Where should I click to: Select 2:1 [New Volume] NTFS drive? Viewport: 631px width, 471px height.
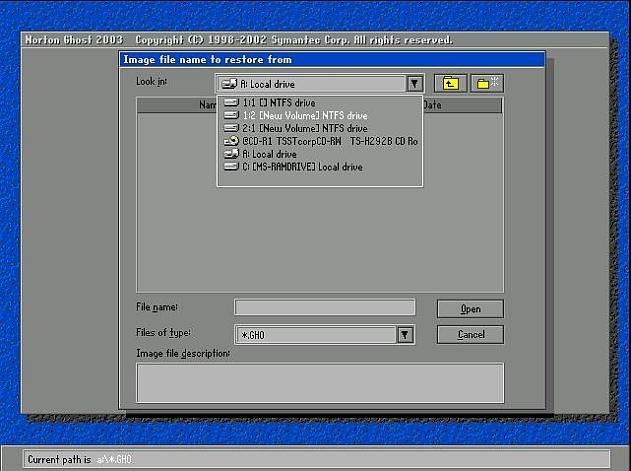click(x=320, y=128)
